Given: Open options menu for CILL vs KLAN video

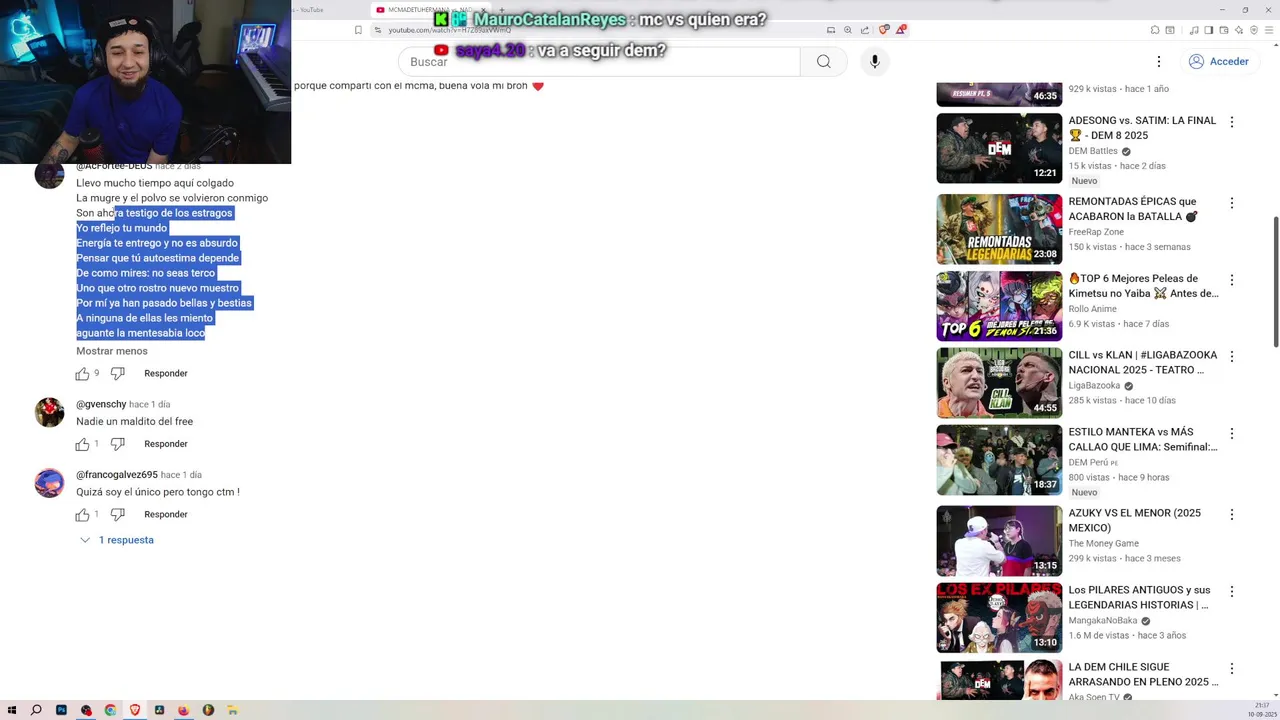Looking at the screenshot, I should 1232,356.
